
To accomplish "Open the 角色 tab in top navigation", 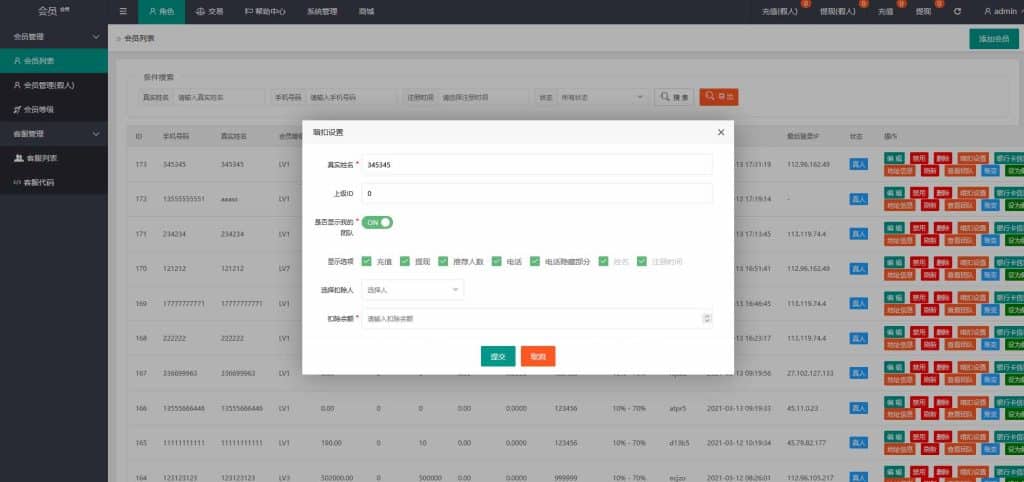I will point(161,11).
